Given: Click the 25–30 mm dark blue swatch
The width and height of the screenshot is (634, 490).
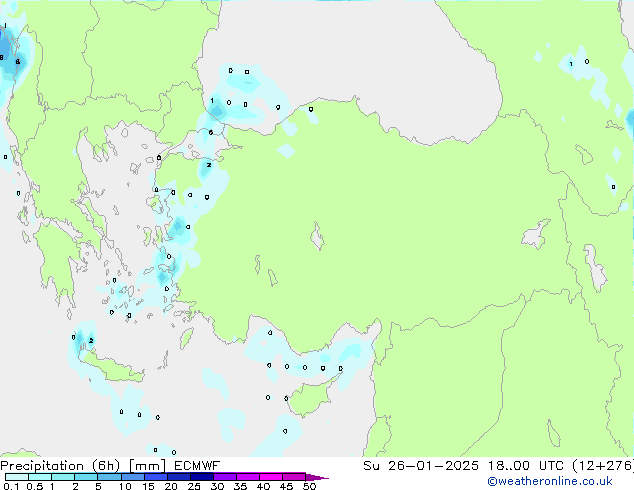Looking at the screenshot, I should (201, 477).
